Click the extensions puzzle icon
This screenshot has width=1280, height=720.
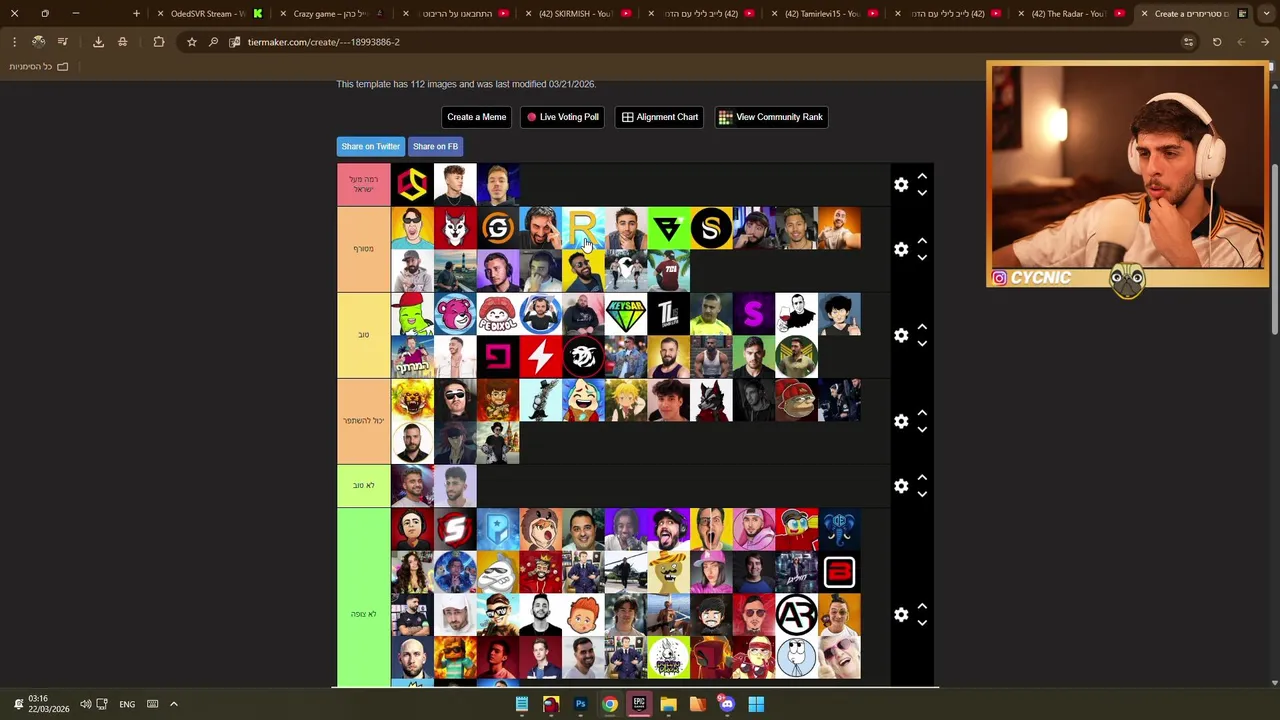[x=159, y=42]
